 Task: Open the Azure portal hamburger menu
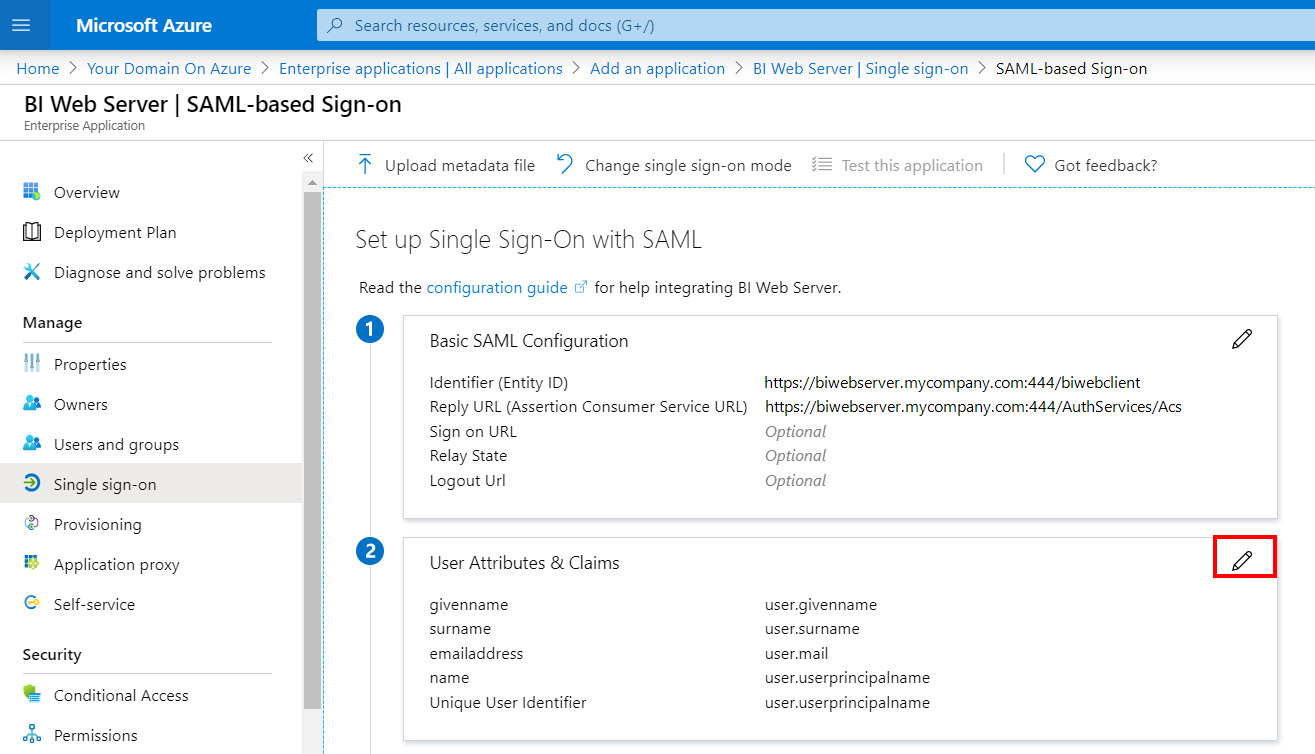(21, 25)
